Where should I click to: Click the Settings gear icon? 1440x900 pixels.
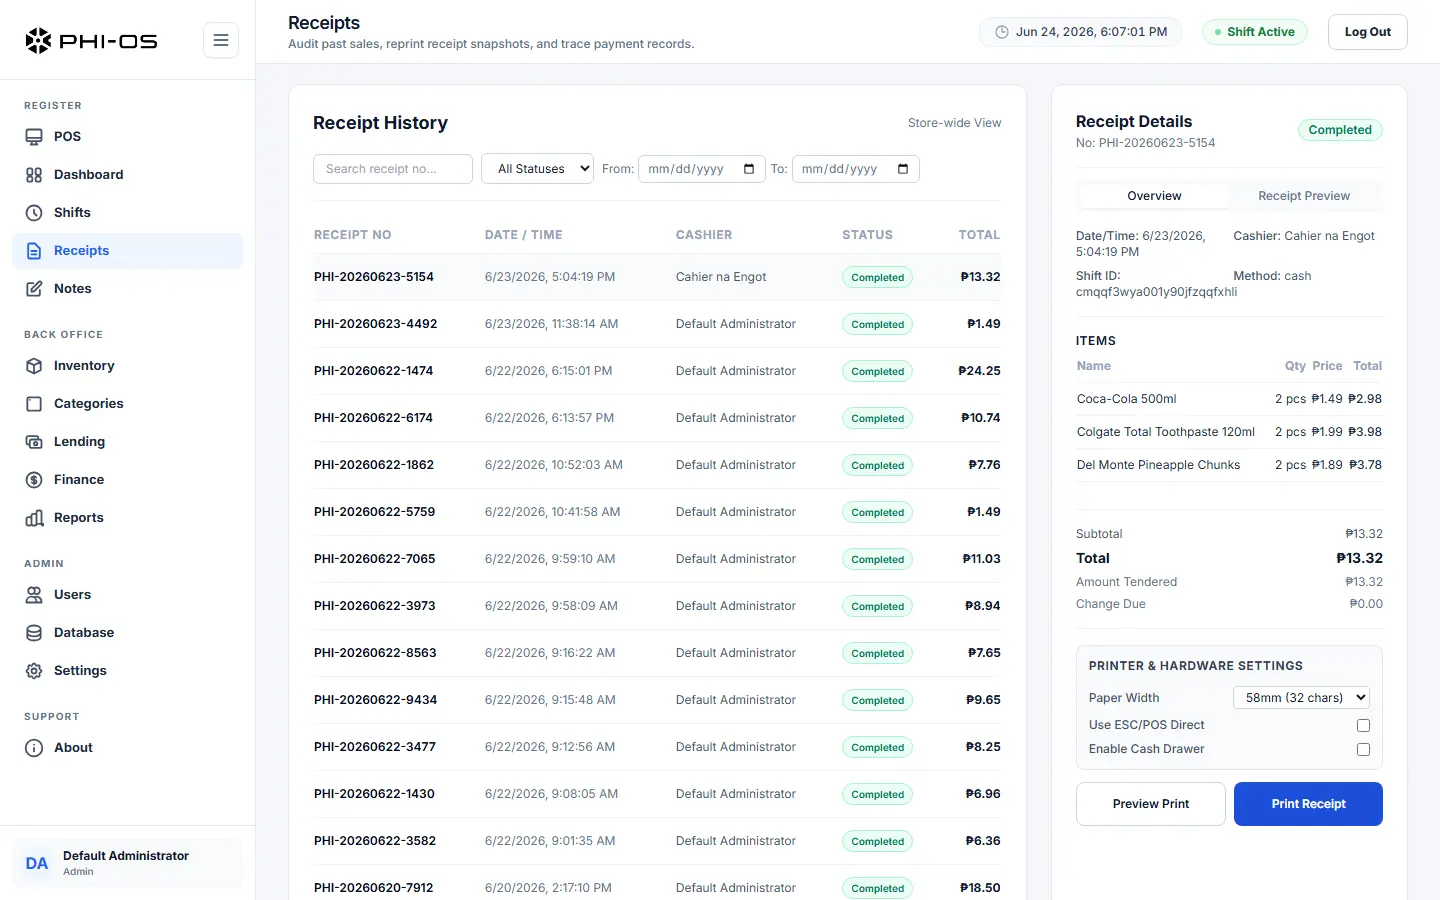pos(34,671)
